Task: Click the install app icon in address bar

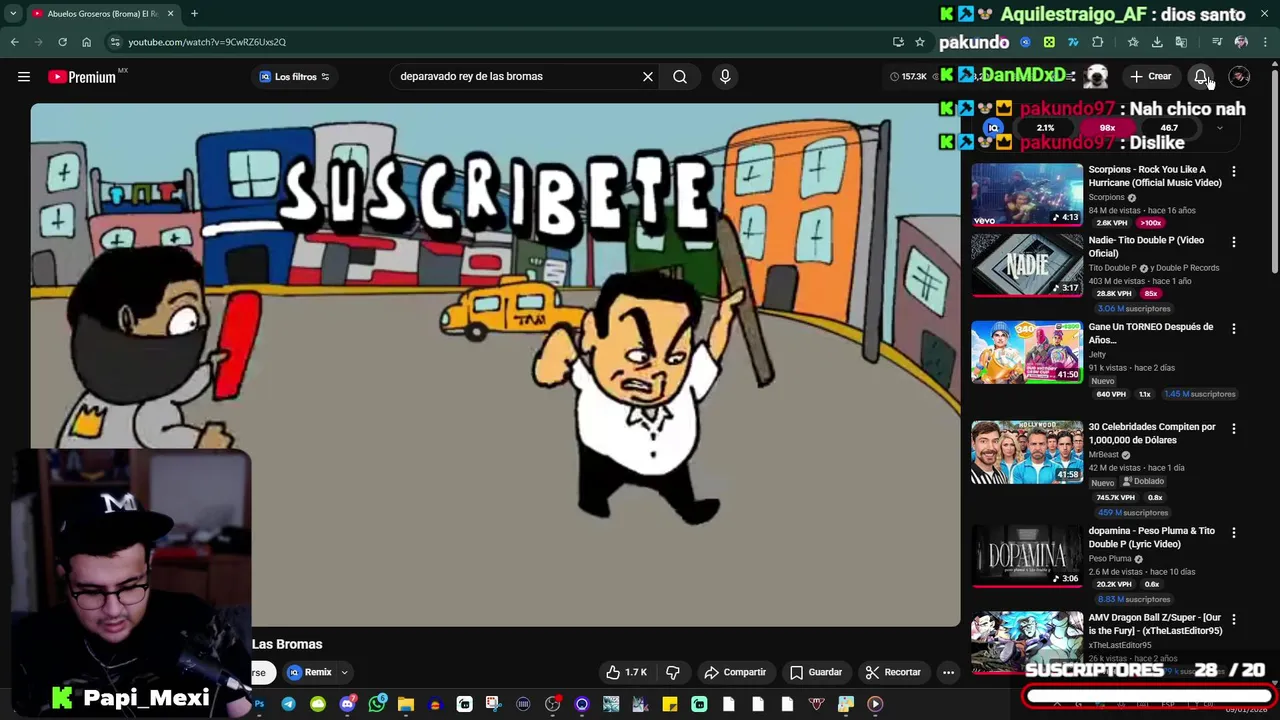Action: (x=898, y=42)
